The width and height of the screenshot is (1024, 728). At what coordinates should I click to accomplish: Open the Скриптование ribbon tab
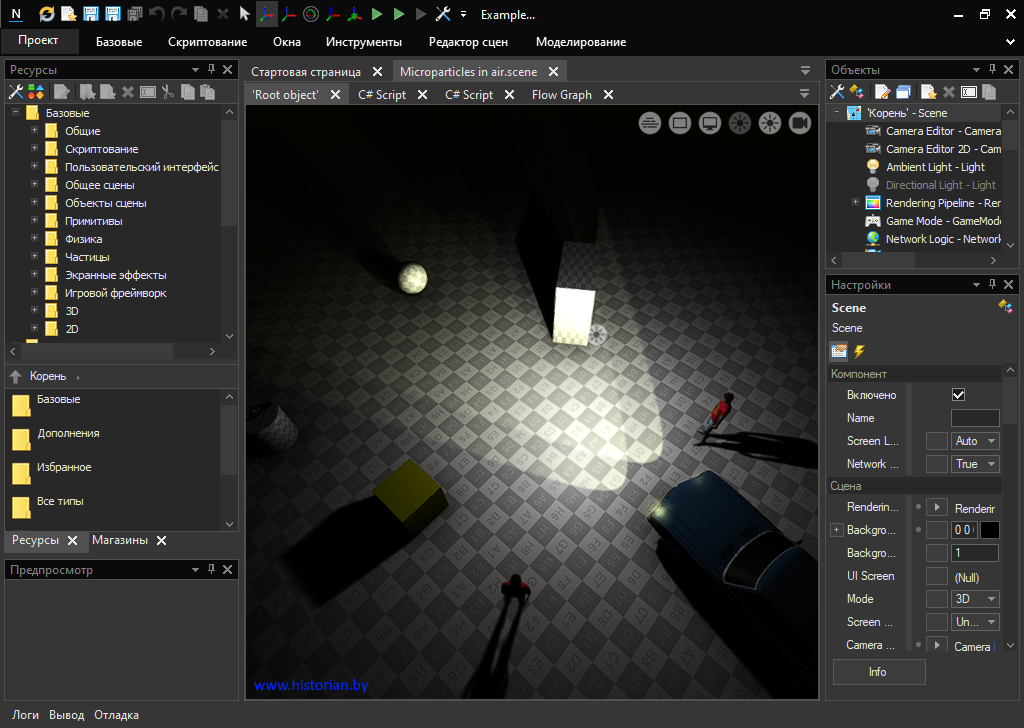click(x=207, y=42)
